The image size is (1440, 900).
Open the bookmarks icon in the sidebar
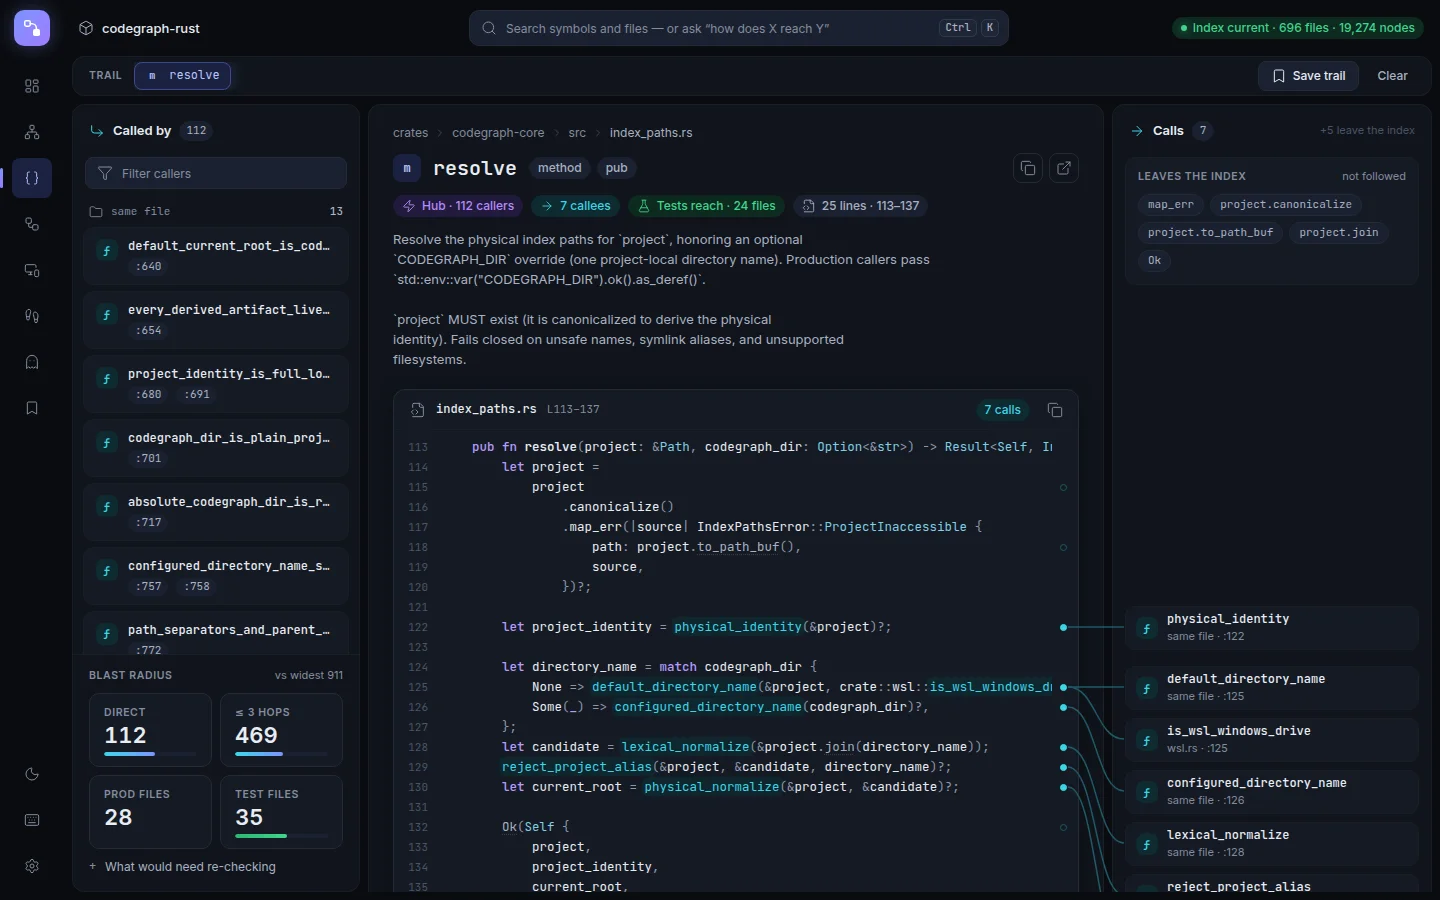(32, 408)
